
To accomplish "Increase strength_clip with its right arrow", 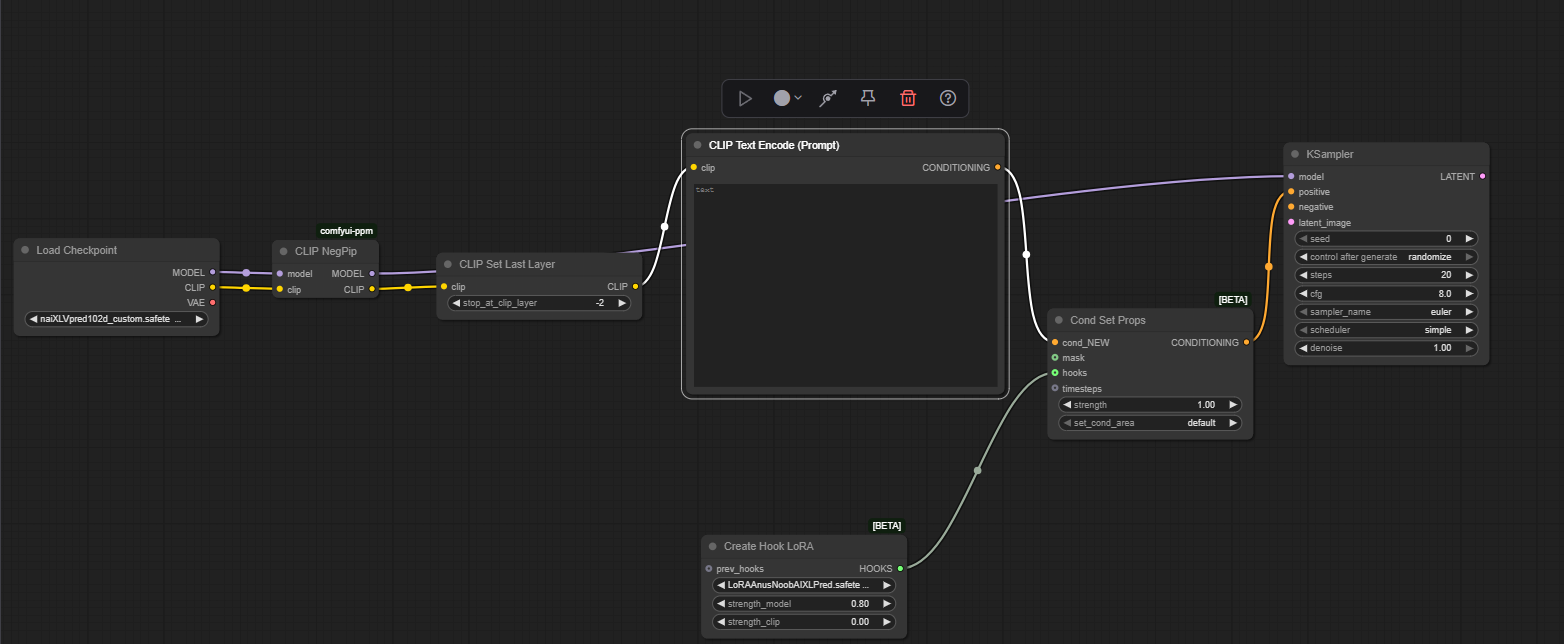I will coord(887,622).
